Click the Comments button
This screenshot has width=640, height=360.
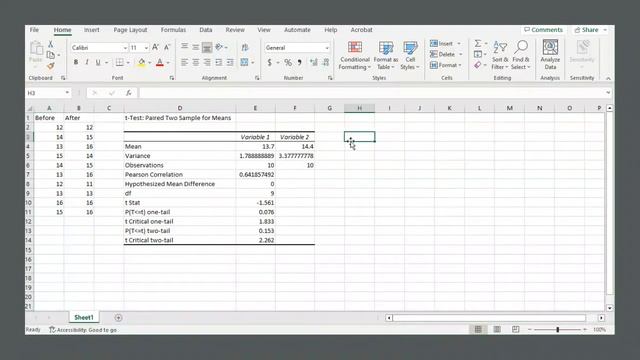(x=543, y=30)
